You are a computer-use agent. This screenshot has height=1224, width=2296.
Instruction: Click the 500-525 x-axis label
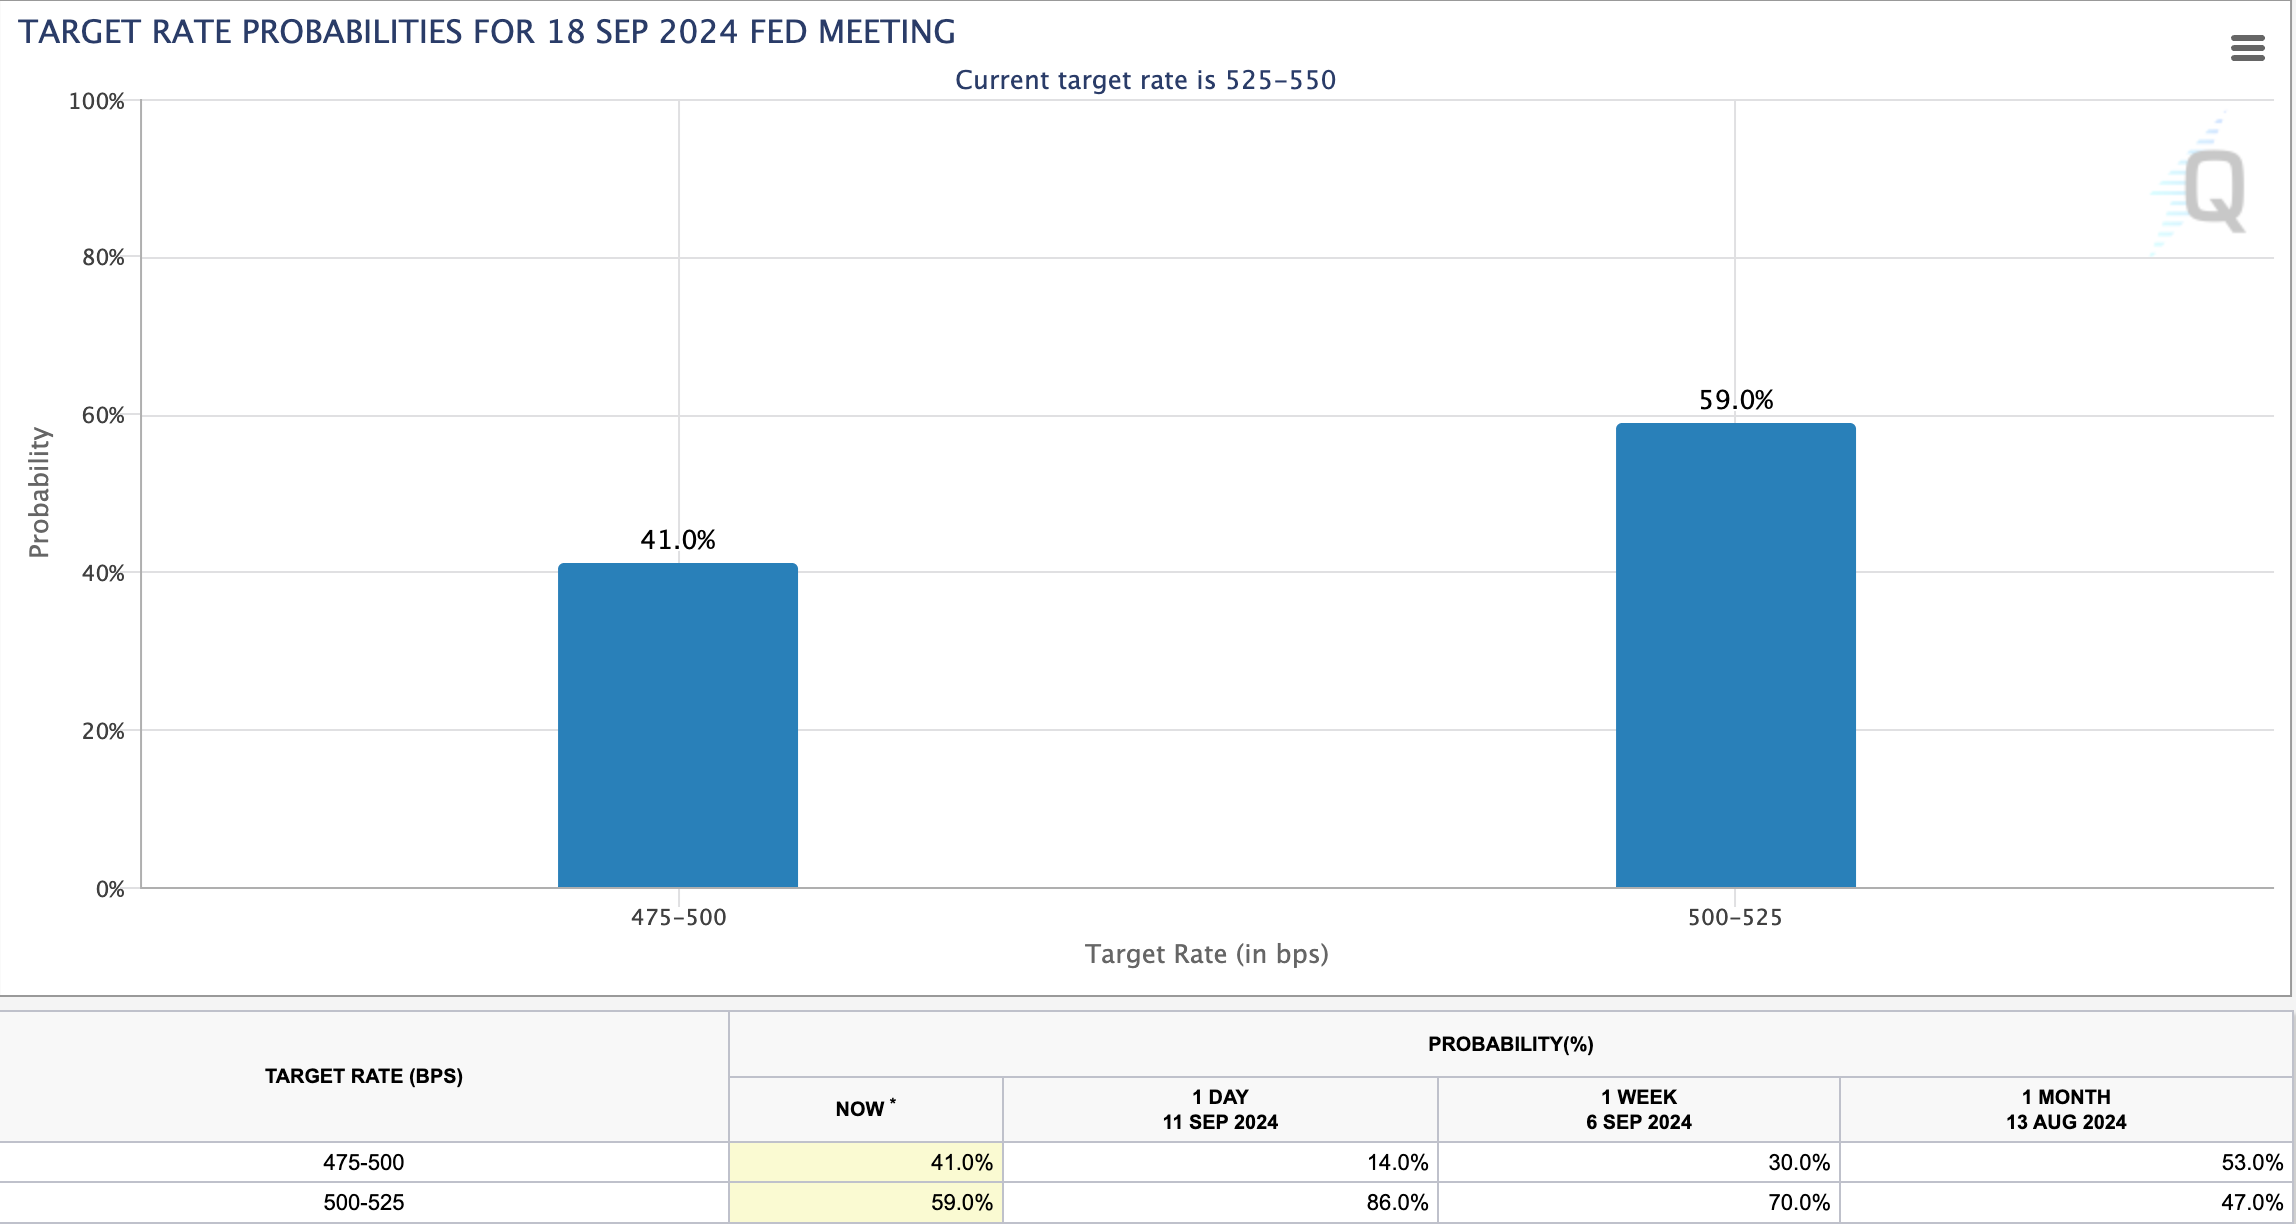(1735, 917)
